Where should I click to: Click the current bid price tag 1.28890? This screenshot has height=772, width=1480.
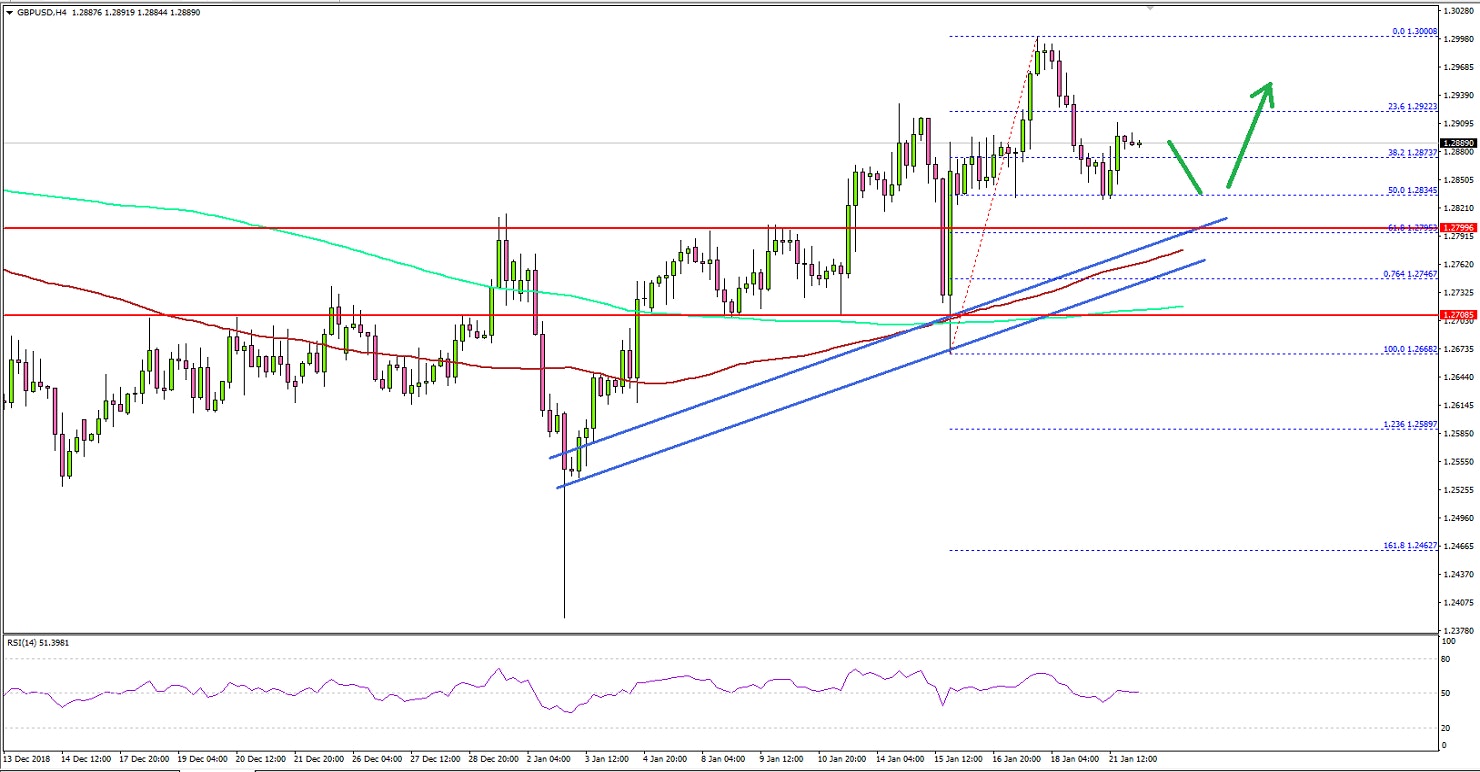tap(1459, 143)
